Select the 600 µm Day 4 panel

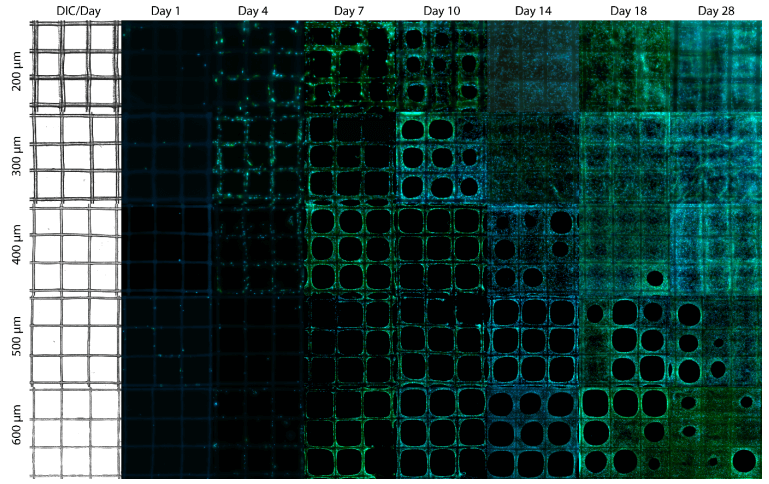tap(258, 433)
